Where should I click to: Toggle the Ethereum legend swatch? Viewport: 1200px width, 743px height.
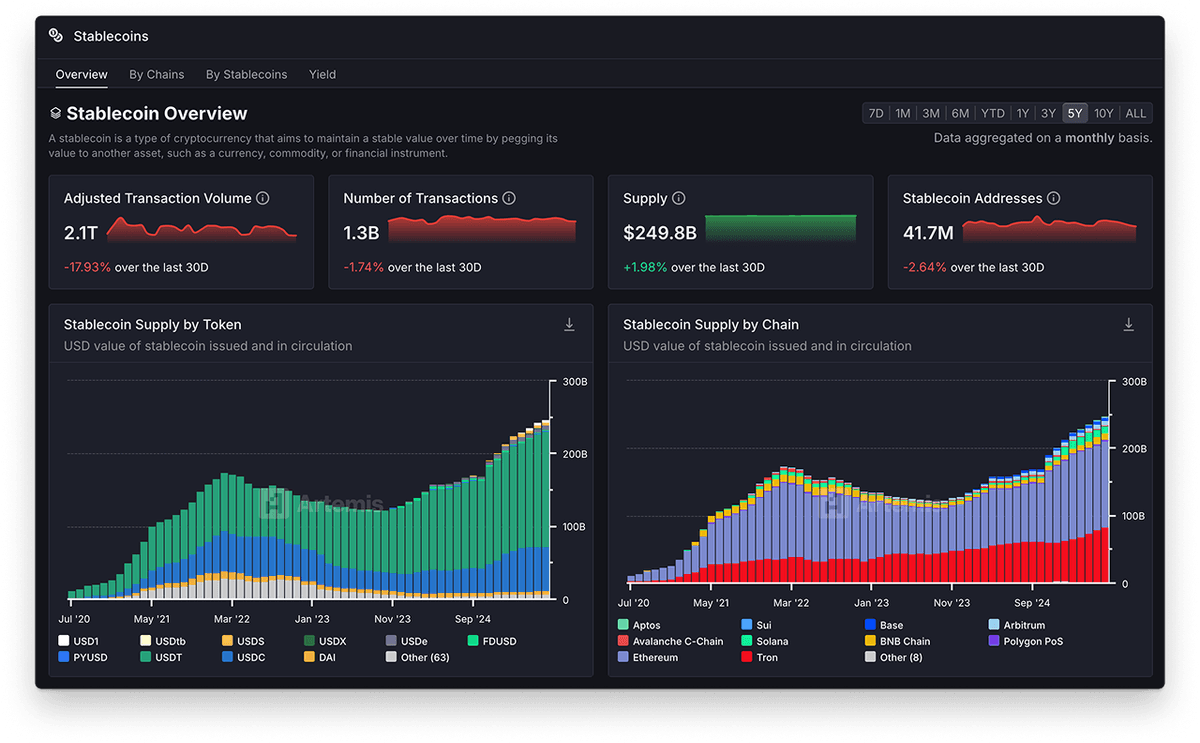point(623,657)
